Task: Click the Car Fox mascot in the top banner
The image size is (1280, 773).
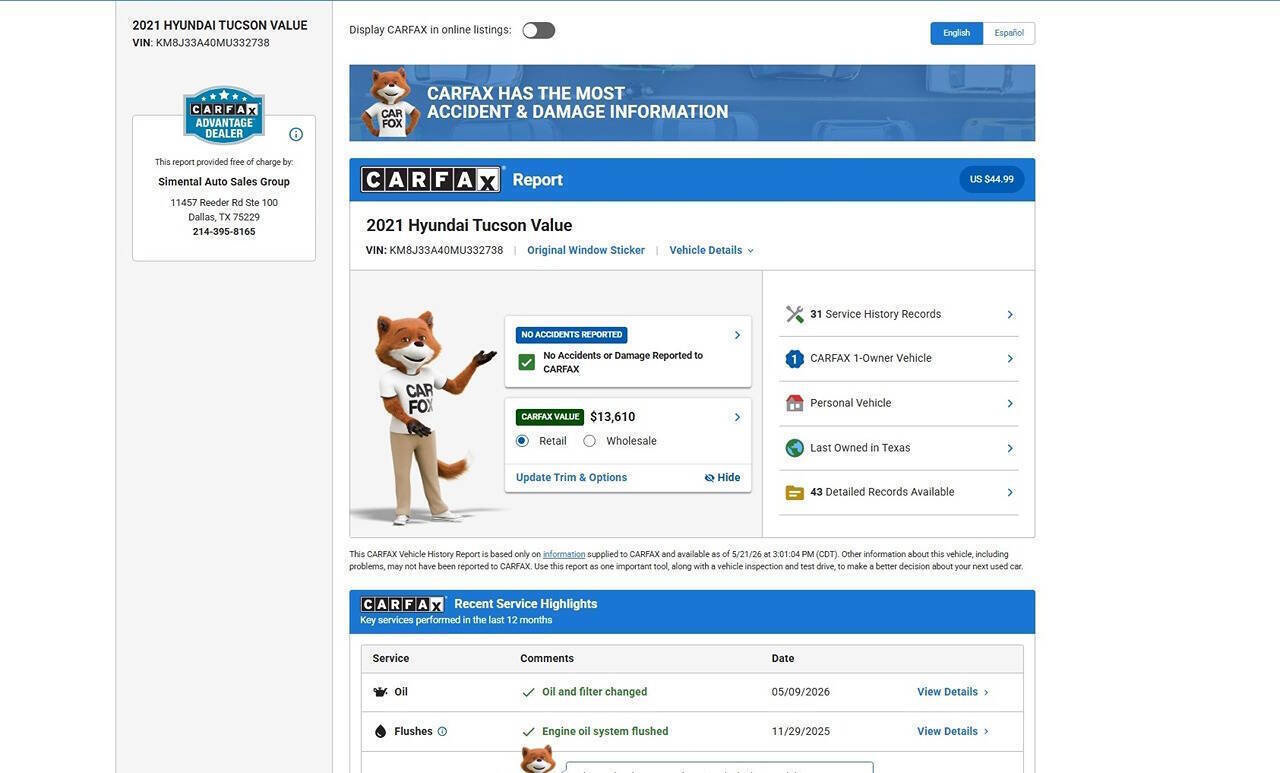Action: point(390,103)
